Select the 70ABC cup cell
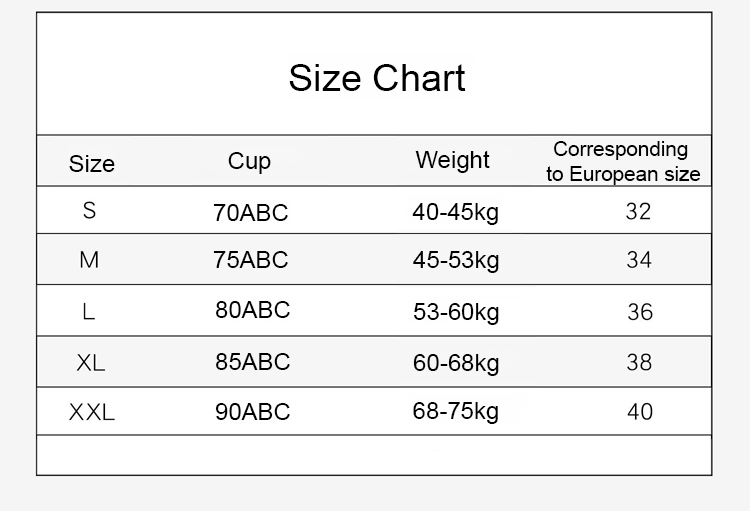The height and width of the screenshot is (511, 750). 250,212
